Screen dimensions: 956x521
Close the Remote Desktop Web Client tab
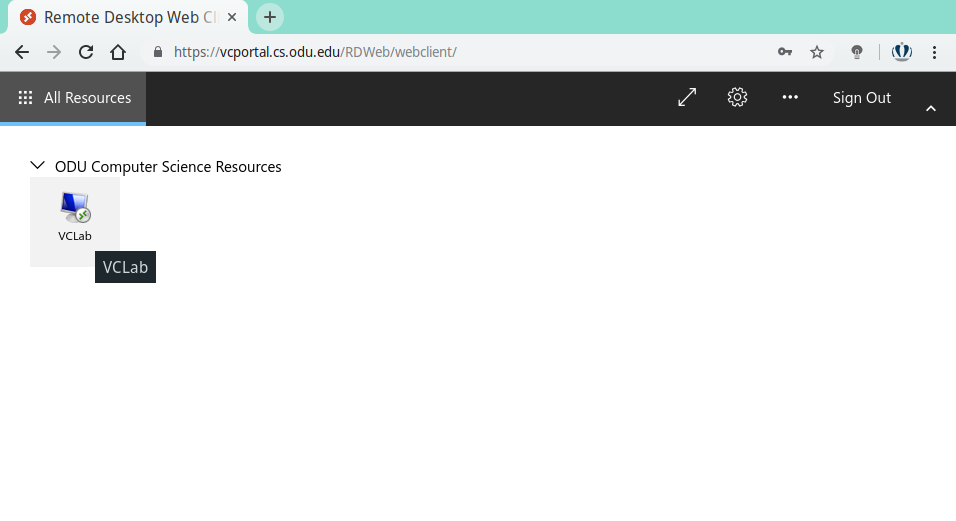coord(232,17)
